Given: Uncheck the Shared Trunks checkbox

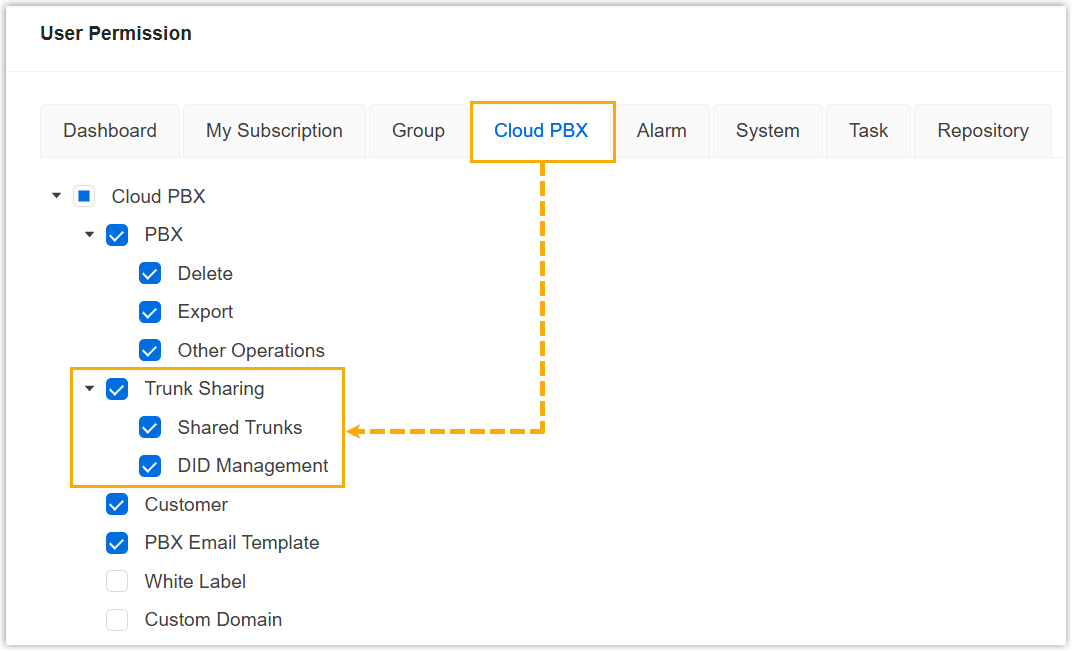Looking at the screenshot, I should [x=150, y=428].
